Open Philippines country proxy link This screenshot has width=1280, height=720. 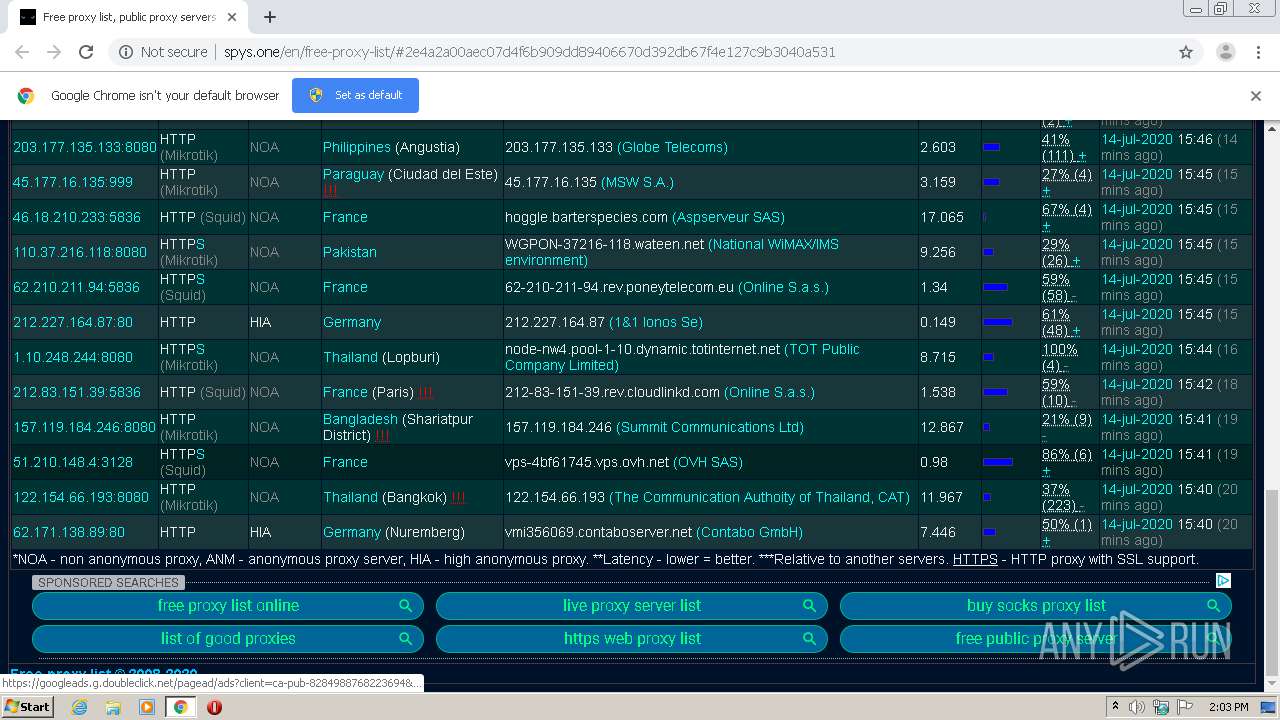click(356, 147)
